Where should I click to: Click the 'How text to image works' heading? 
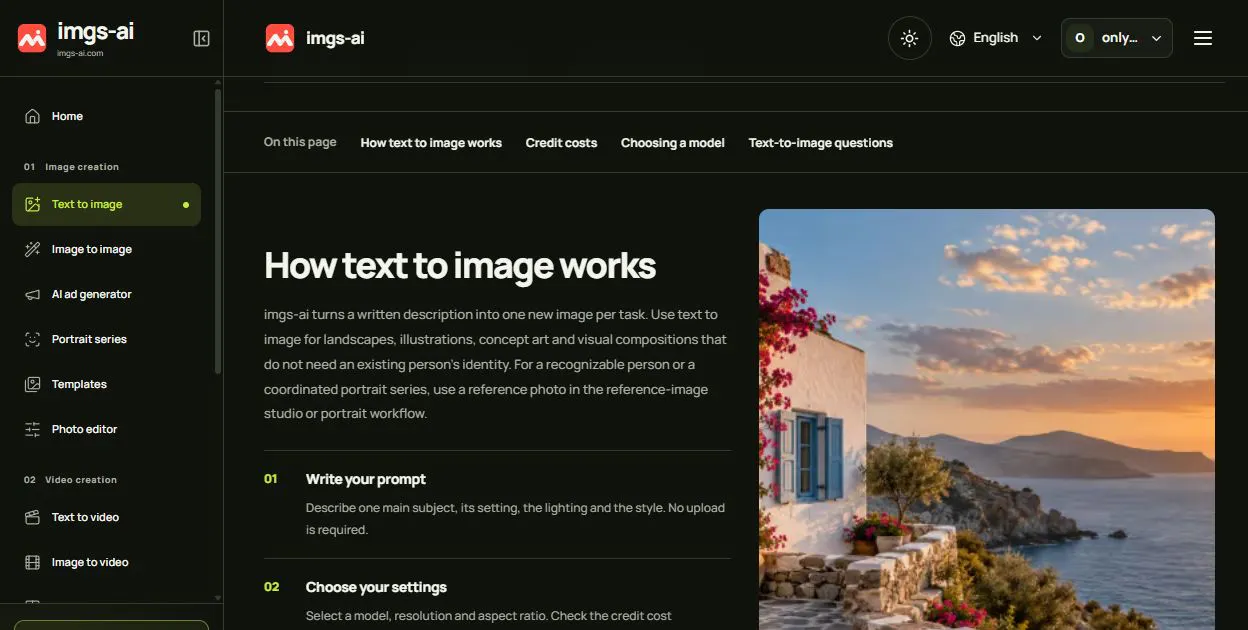(x=460, y=266)
